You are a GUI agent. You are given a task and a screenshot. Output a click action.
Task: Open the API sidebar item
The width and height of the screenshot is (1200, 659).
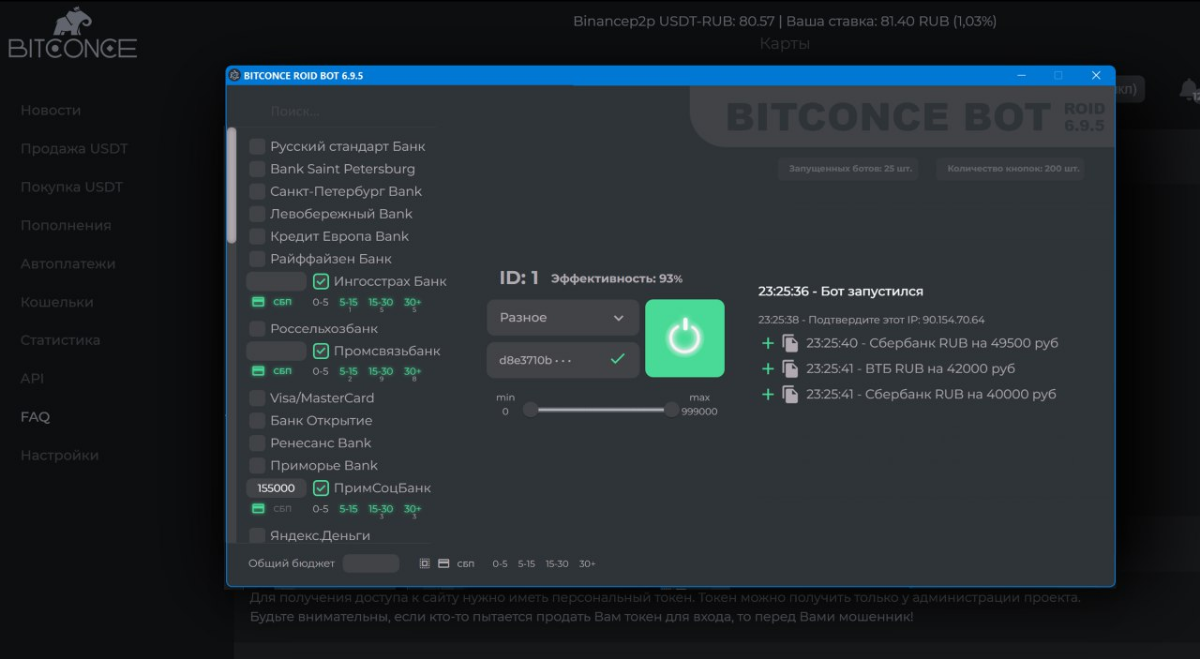[x=32, y=378]
